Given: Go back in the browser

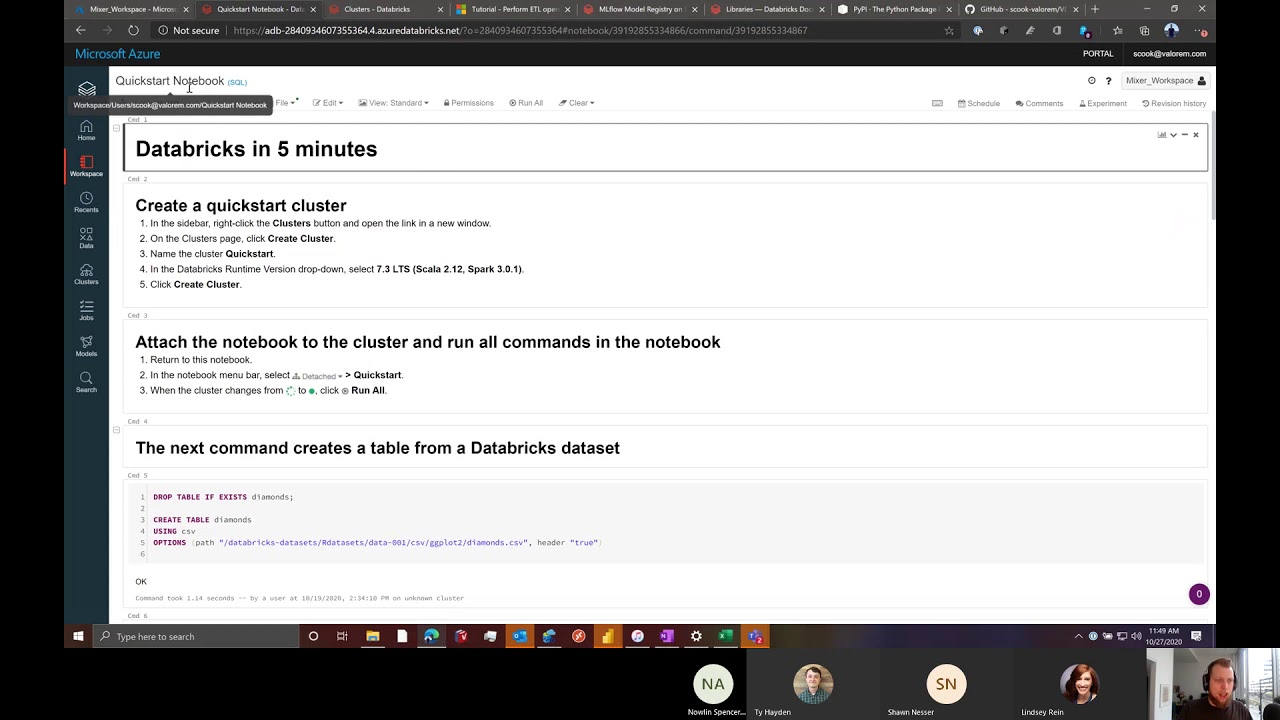Looking at the screenshot, I should 81,30.
